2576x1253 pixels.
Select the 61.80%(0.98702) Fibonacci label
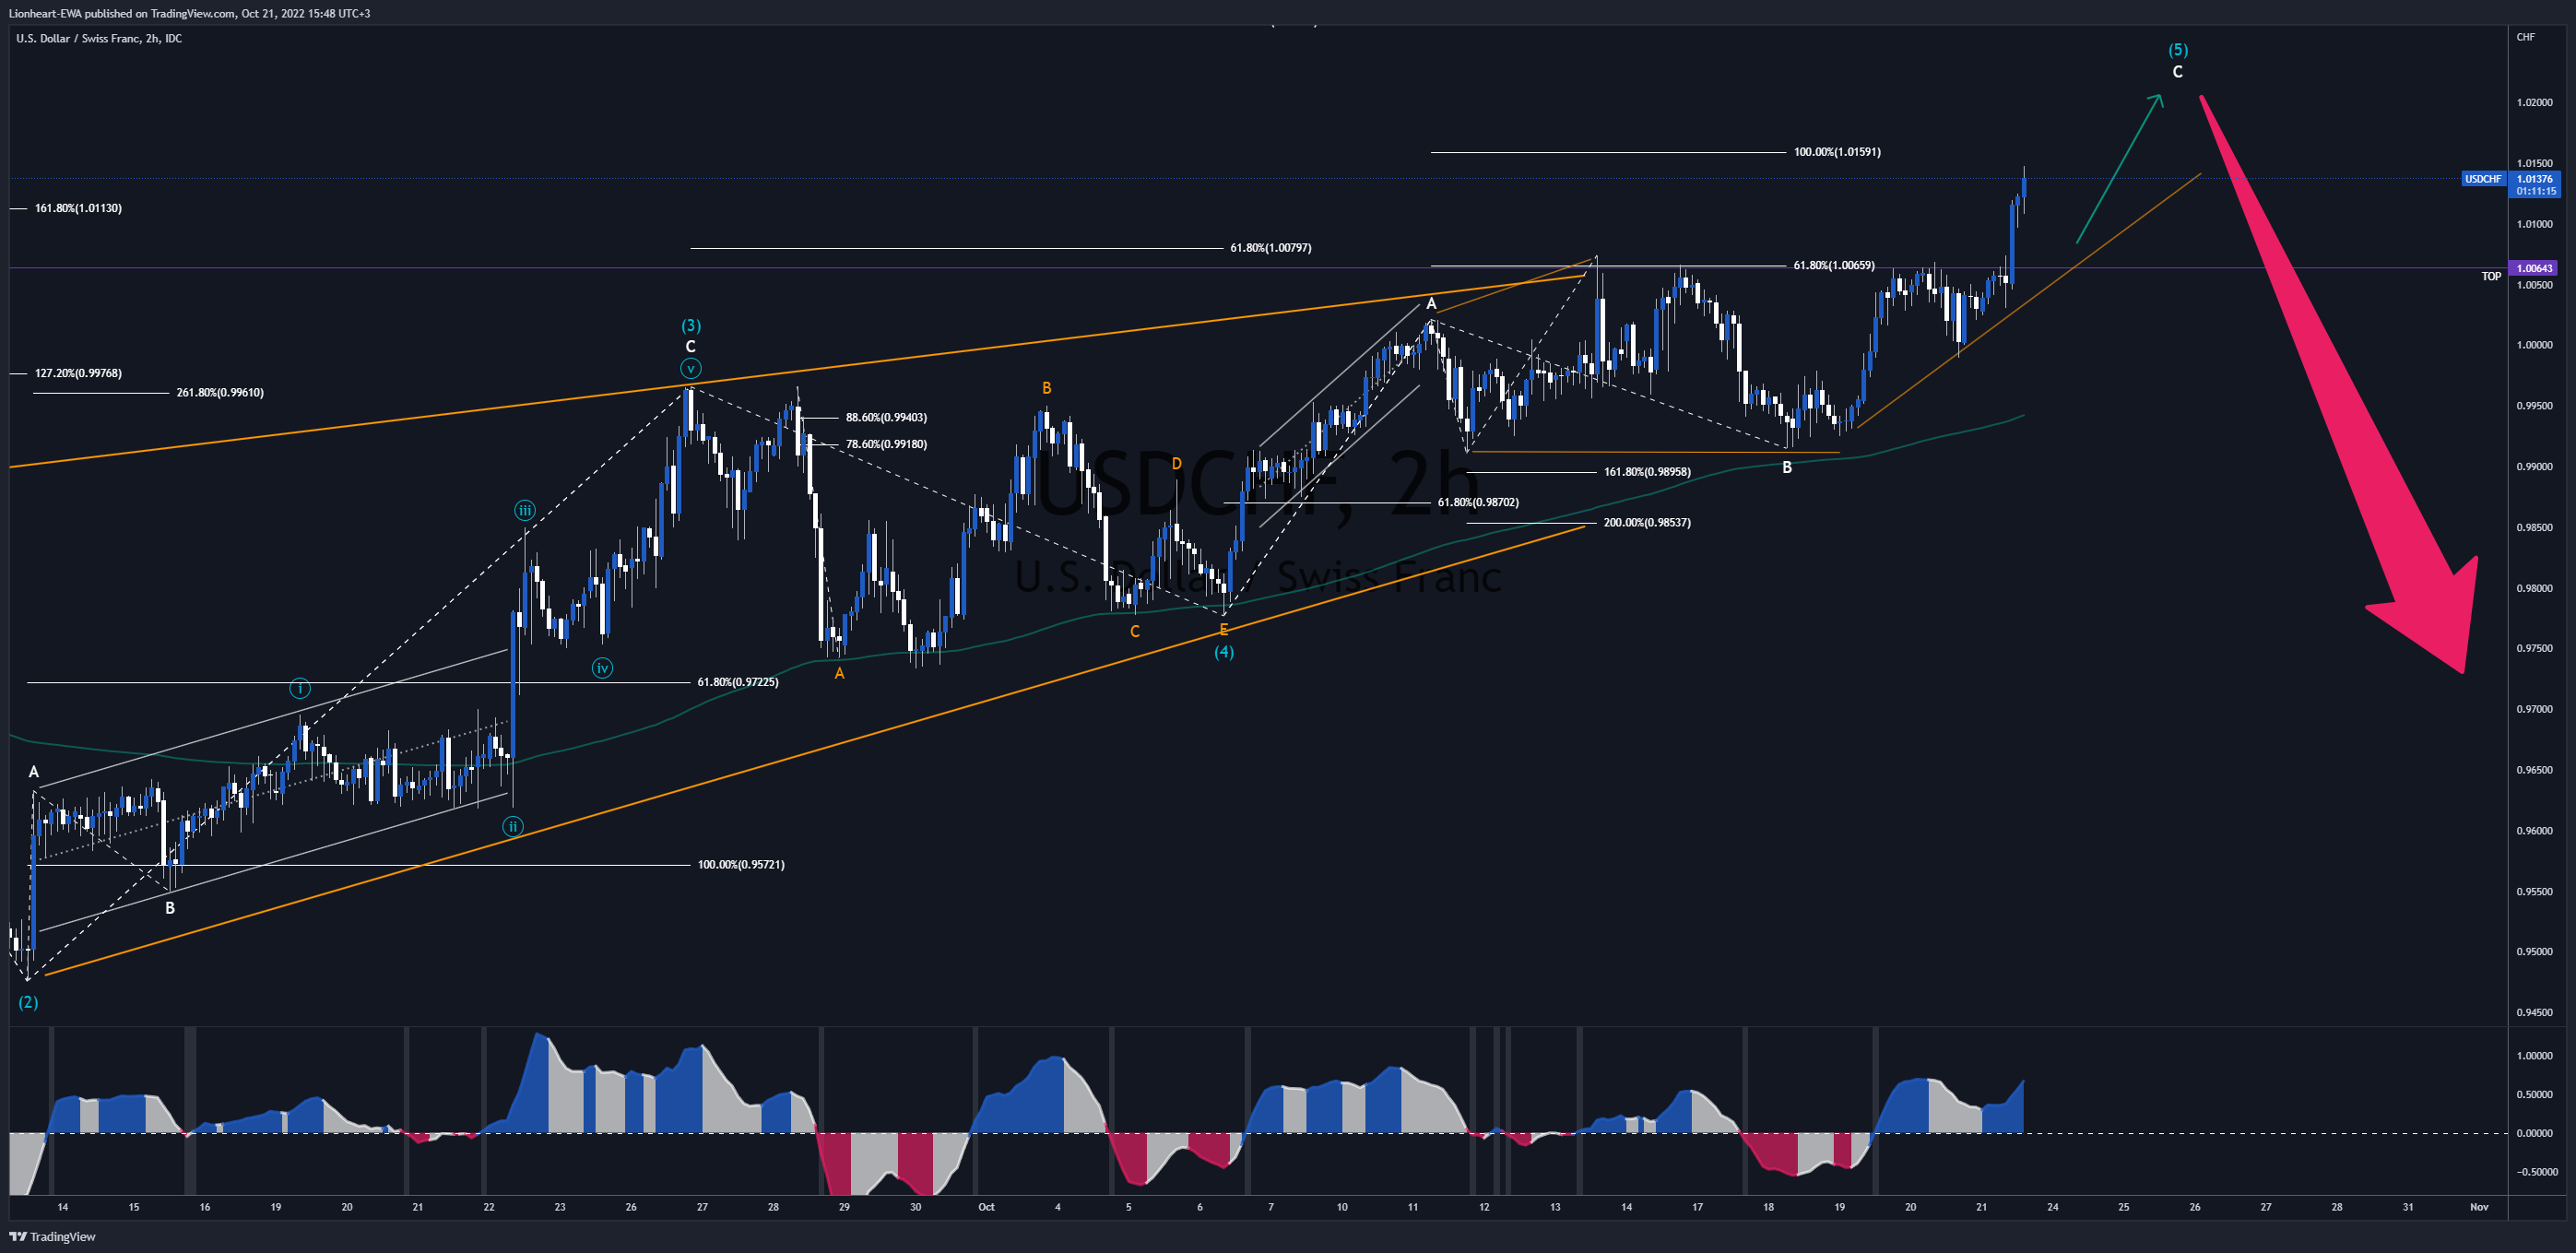(1478, 503)
